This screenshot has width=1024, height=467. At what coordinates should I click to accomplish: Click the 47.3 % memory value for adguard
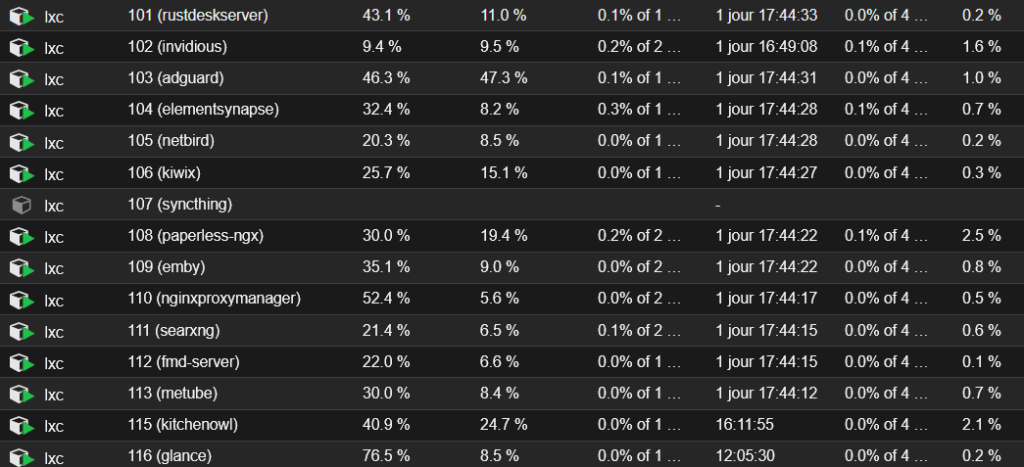click(x=504, y=78)
